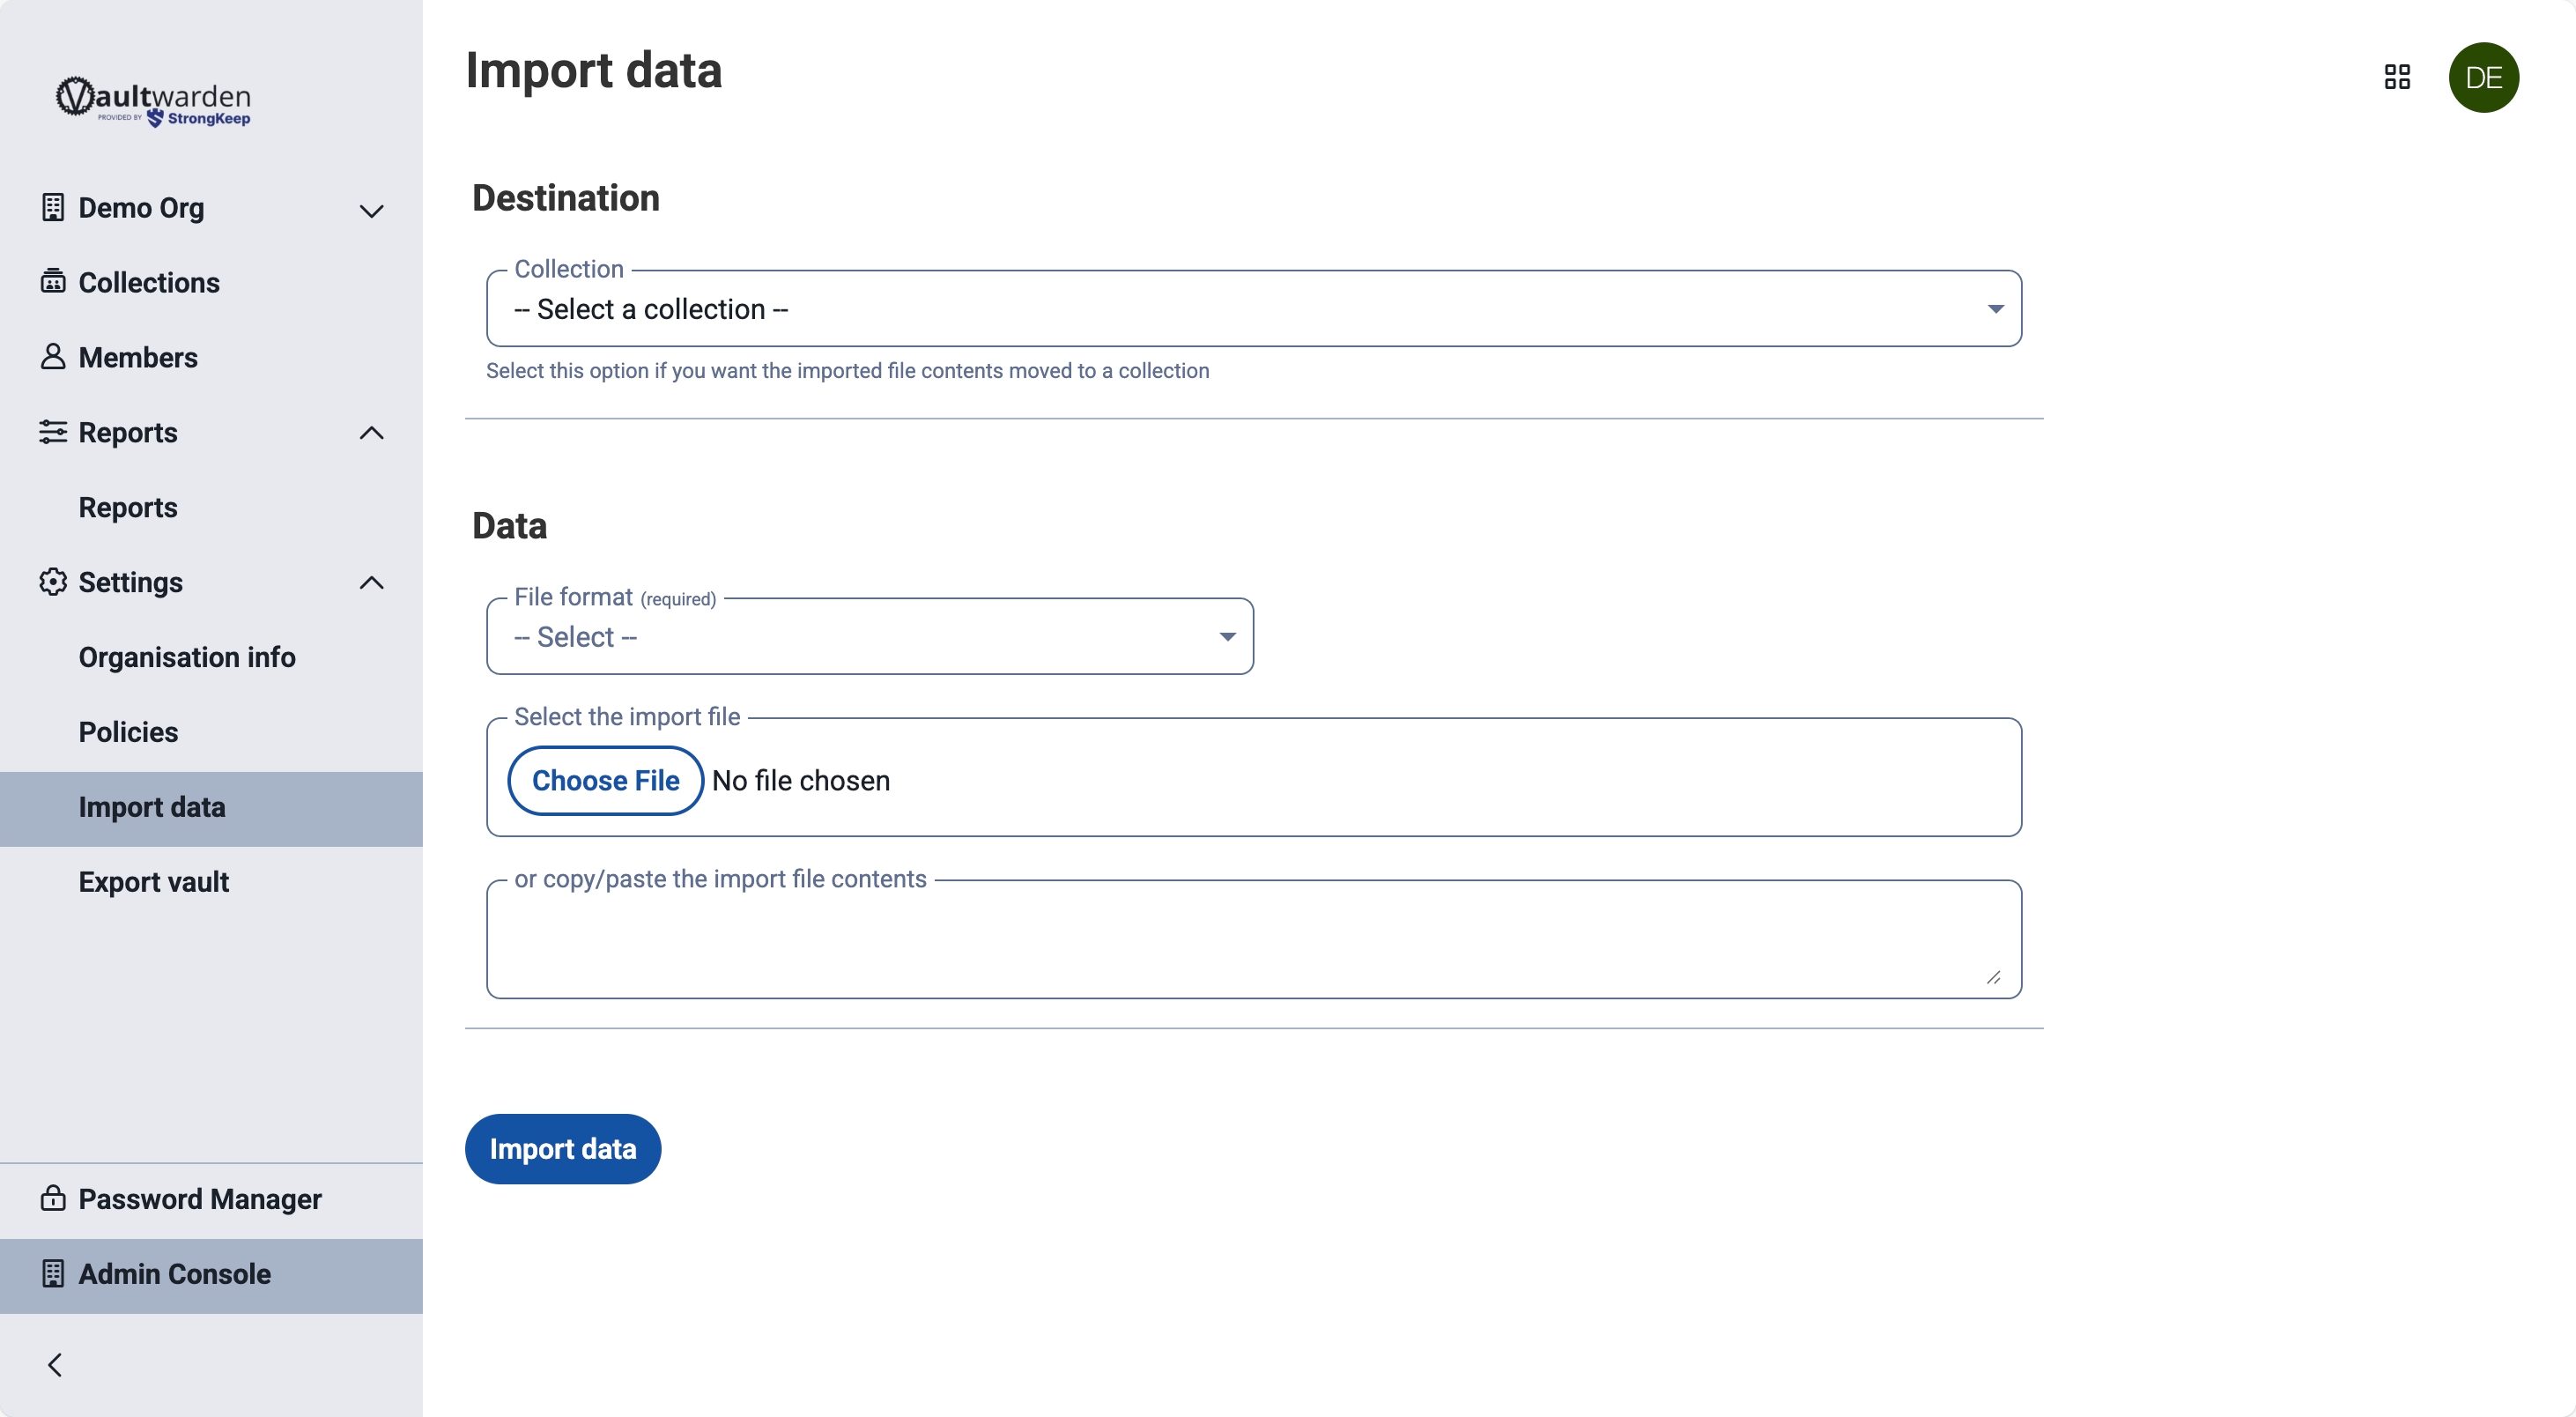Navigate to Export vault

[154, 881]
